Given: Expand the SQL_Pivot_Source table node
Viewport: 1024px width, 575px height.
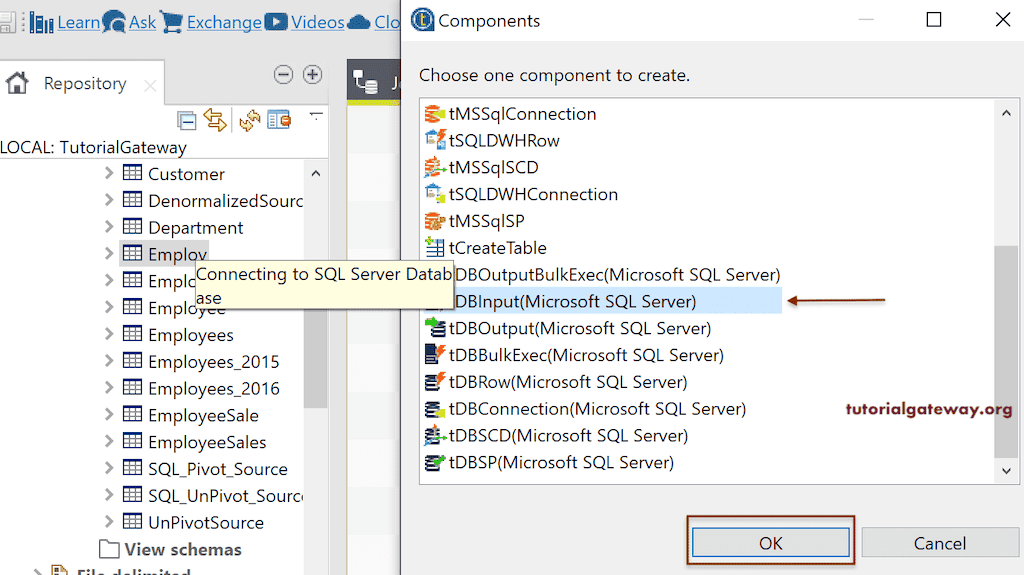Looking at the screenshot, I should coord(108,468).
